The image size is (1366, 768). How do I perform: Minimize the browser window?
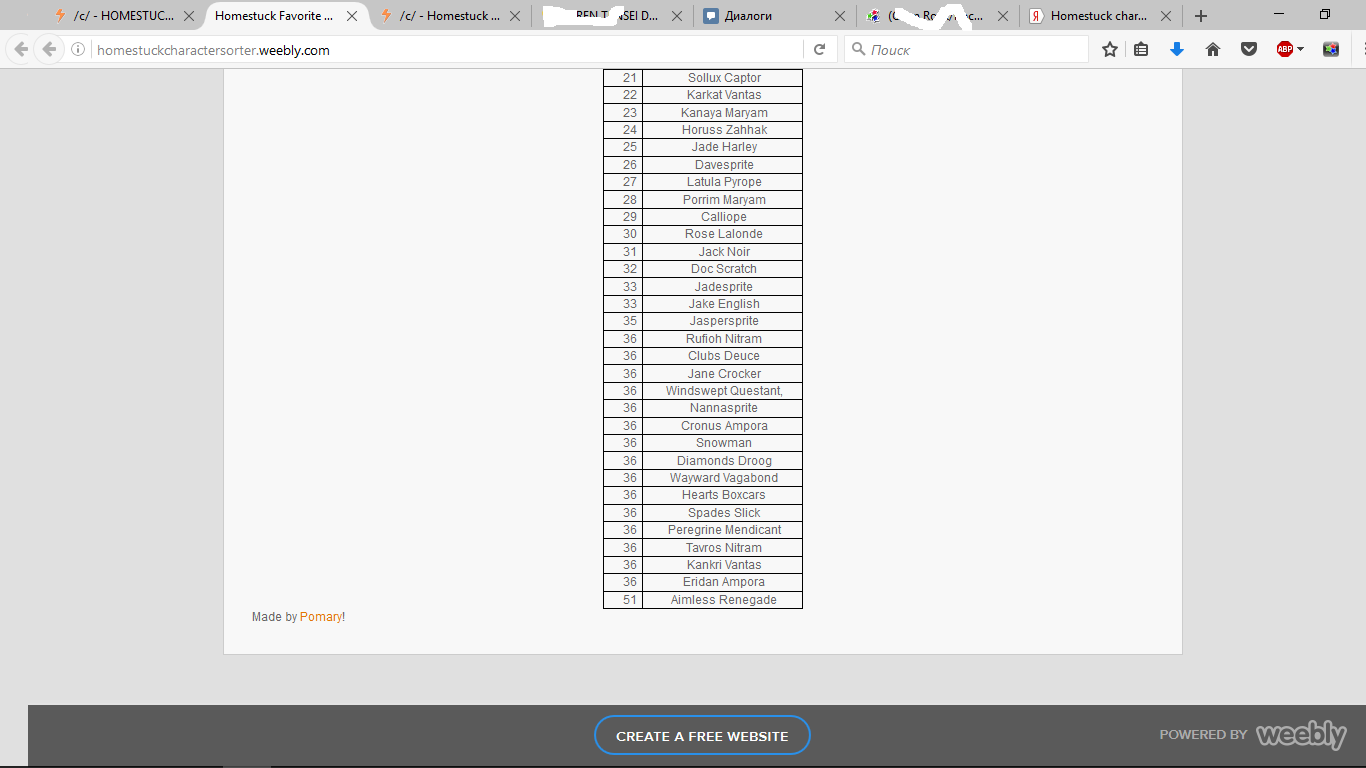point(1279,15)
